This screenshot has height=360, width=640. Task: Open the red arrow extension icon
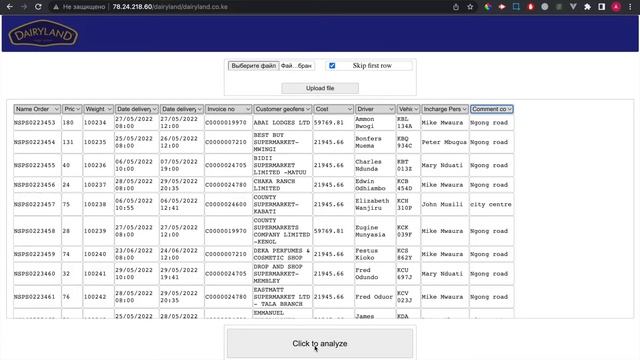pos(502,7)
